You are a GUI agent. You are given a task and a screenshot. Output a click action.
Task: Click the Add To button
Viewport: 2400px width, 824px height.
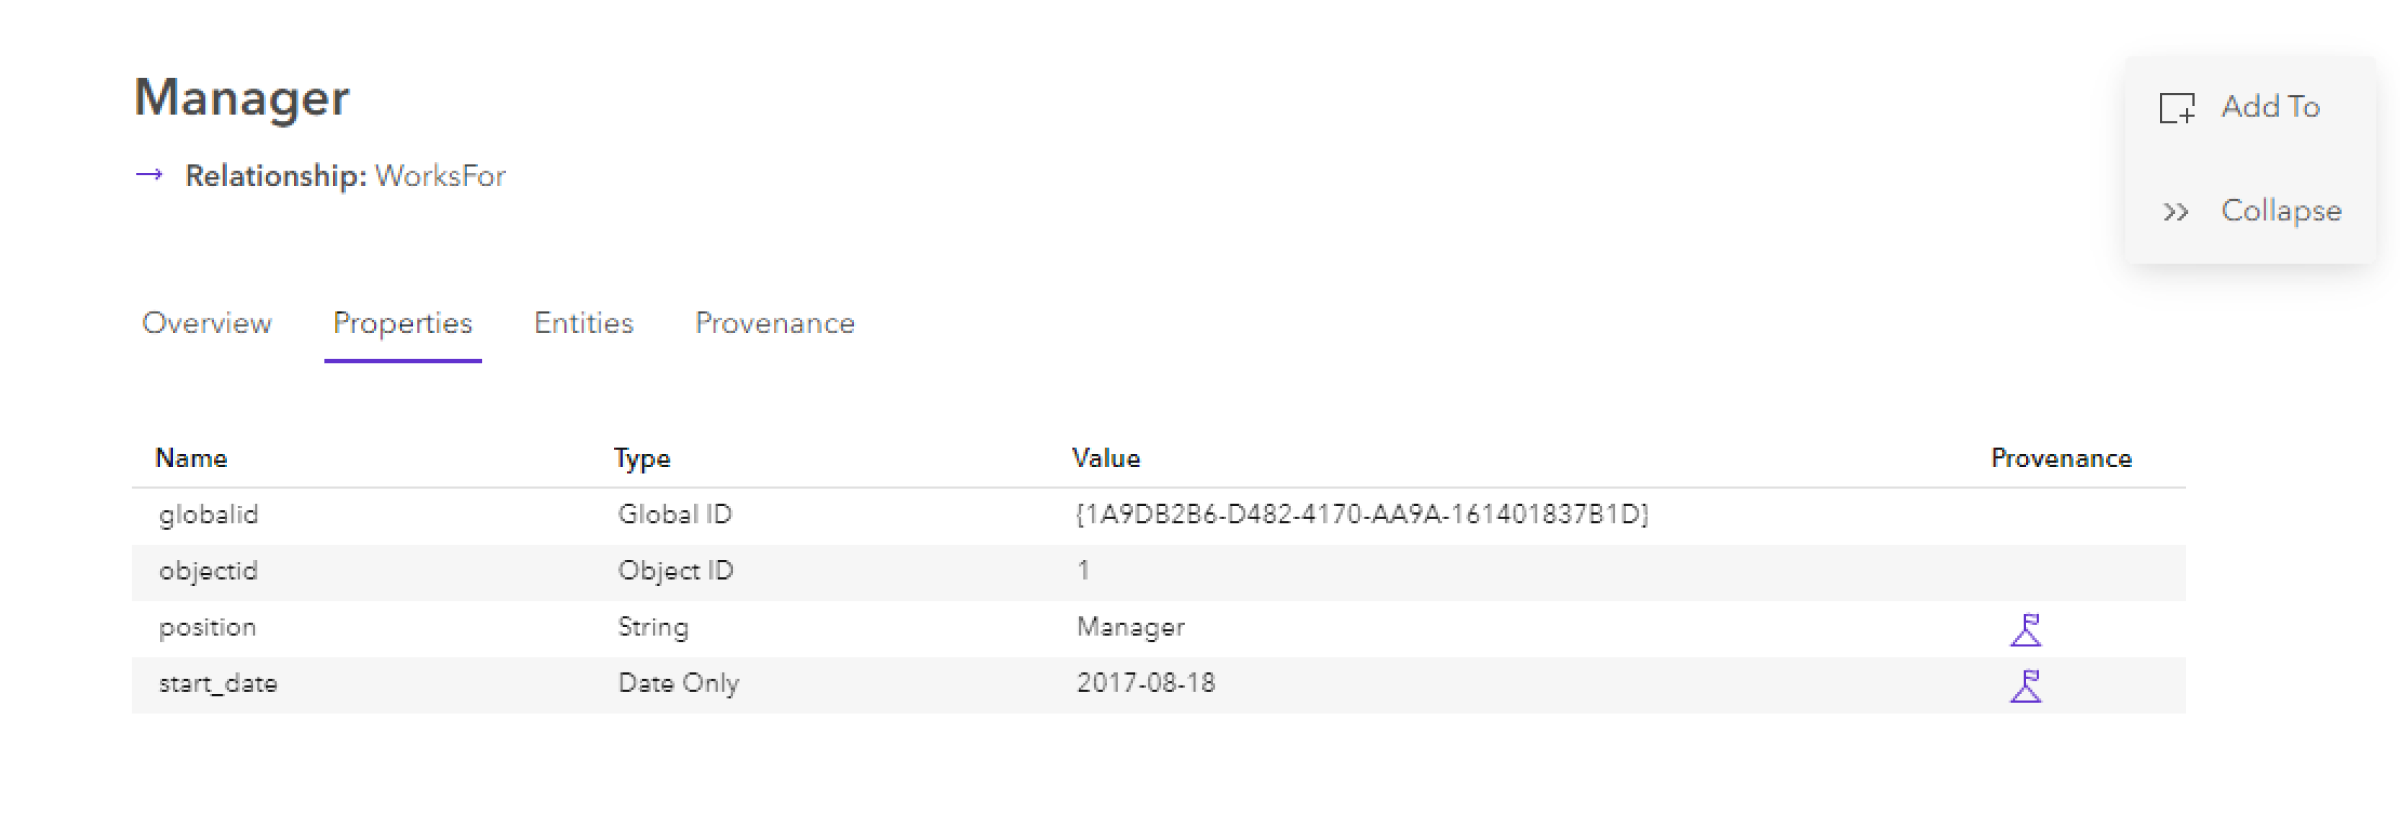pos(2270,107)
